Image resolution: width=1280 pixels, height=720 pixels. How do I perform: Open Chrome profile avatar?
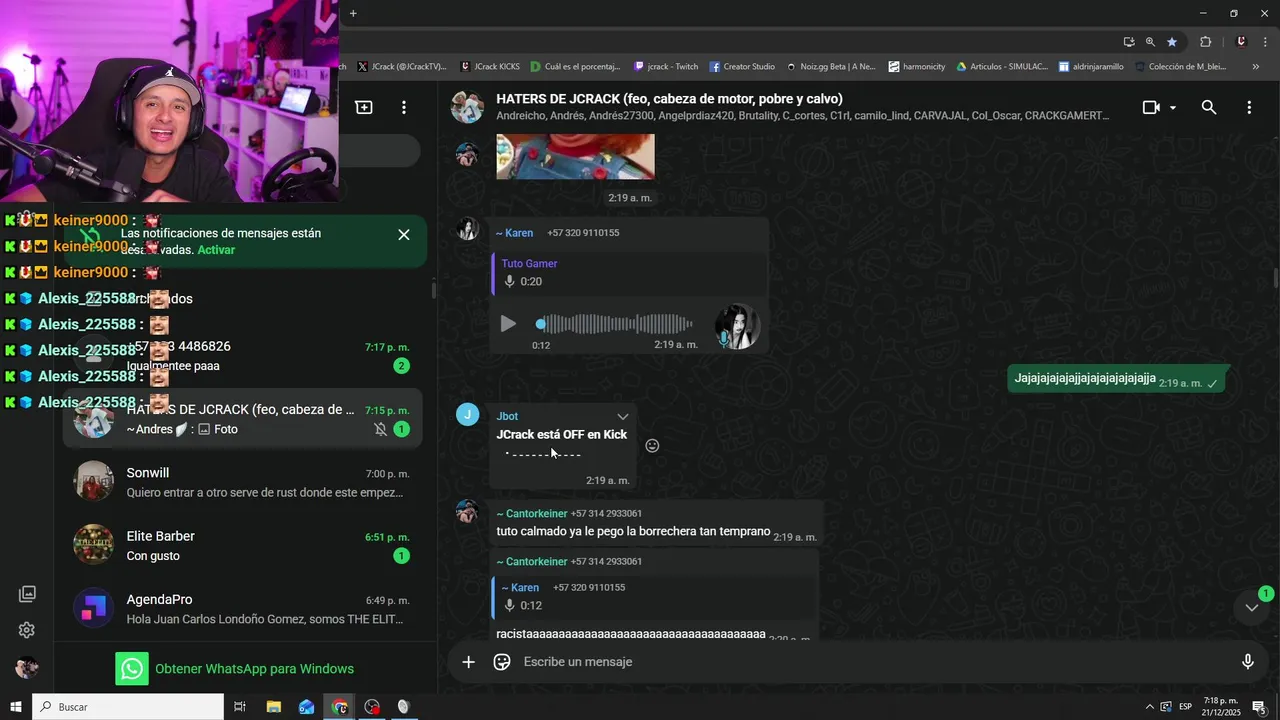point(1241,42)
